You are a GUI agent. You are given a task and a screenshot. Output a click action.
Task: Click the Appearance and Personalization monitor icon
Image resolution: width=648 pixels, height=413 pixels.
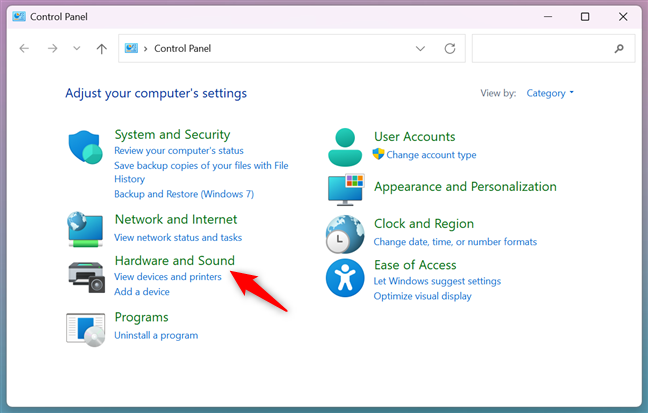point(346,190)
